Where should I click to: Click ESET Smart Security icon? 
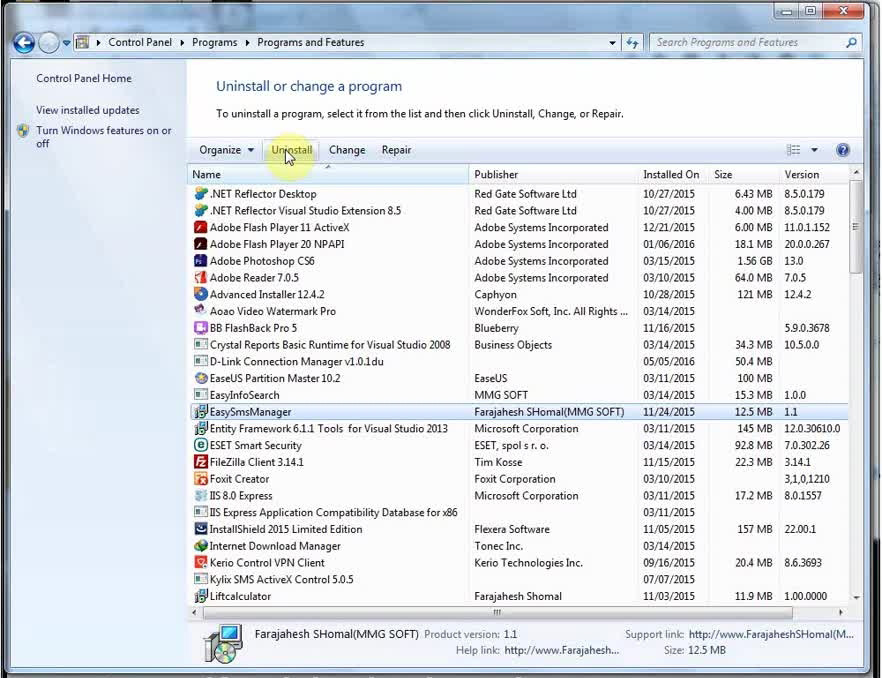200,445
